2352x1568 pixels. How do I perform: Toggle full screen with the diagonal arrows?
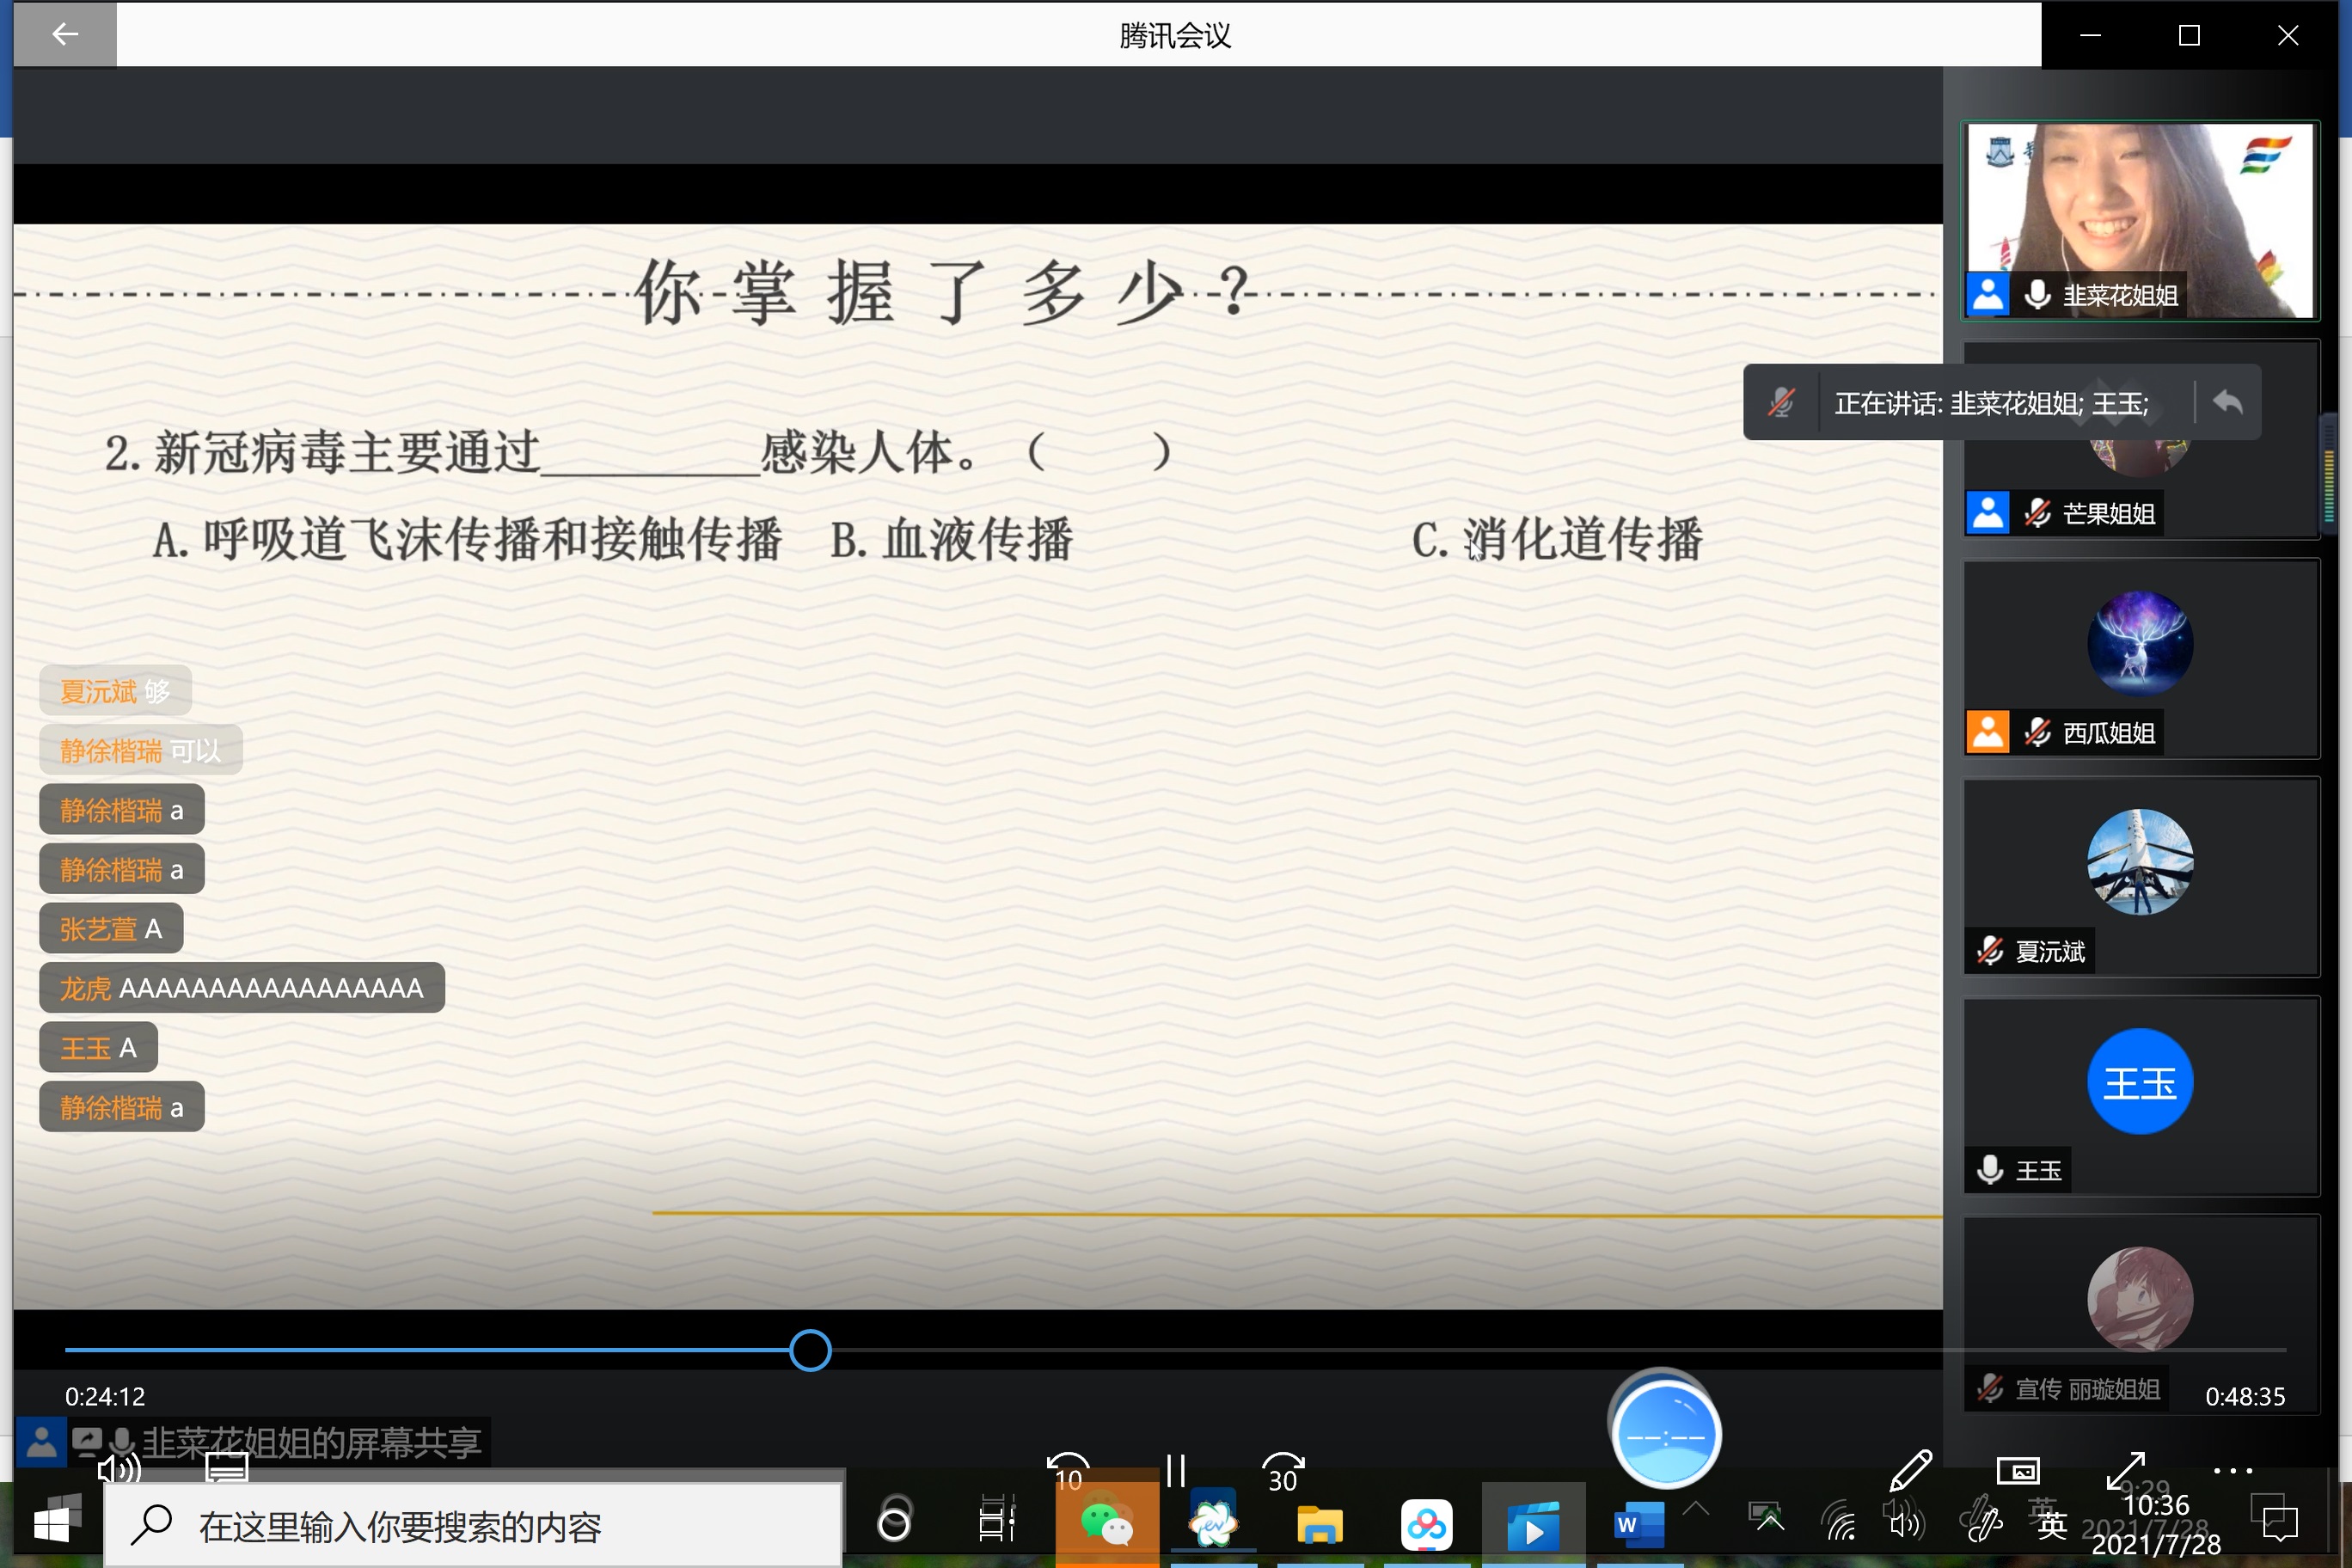[2125, 1470]
